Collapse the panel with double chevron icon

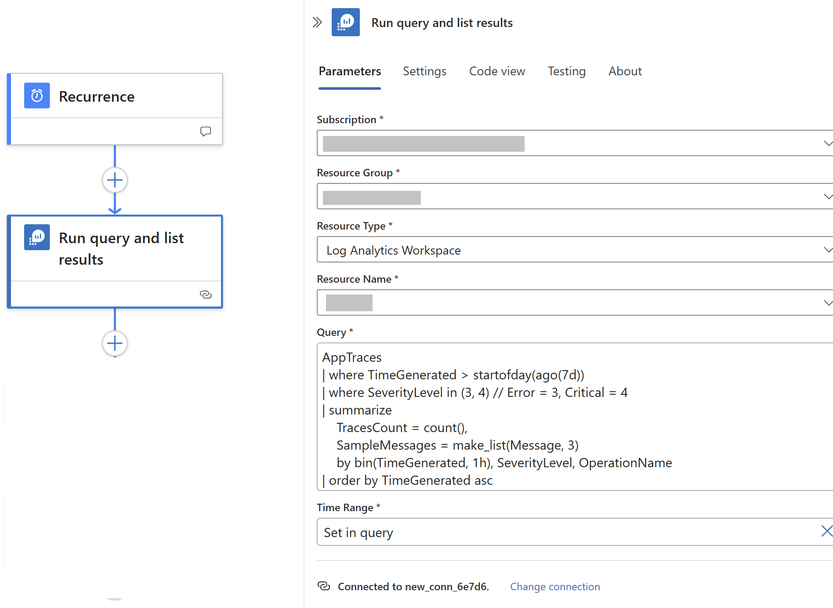point(317,22)
